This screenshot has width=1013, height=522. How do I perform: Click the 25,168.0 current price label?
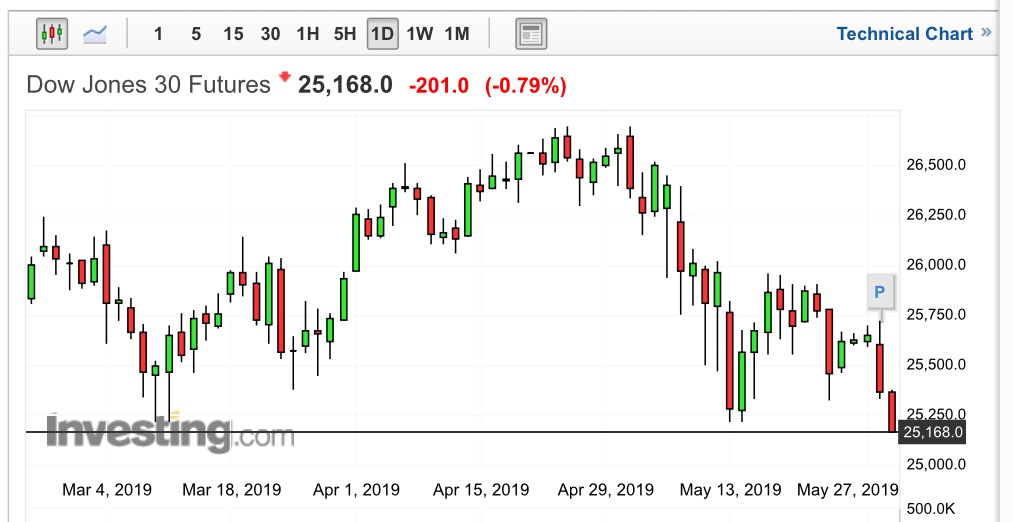[x=933, y=432]
